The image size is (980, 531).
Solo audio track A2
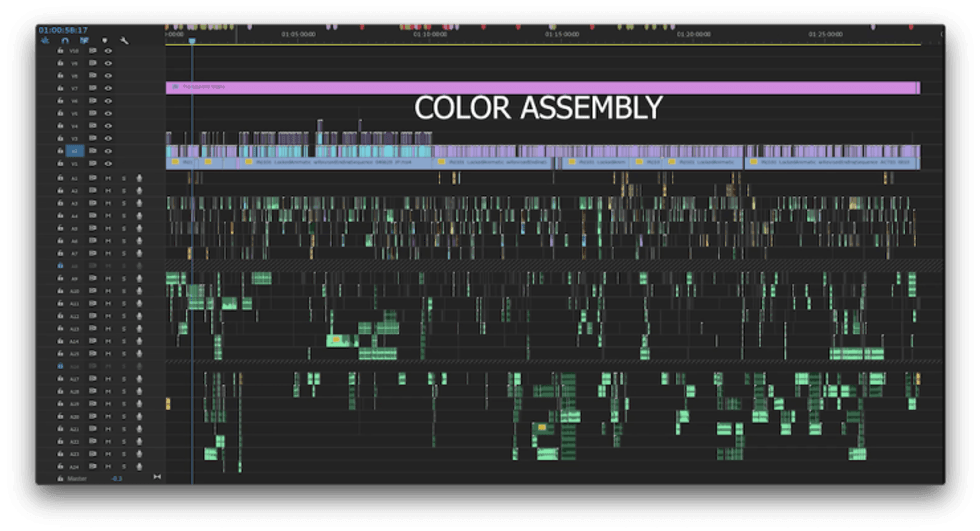124,191
